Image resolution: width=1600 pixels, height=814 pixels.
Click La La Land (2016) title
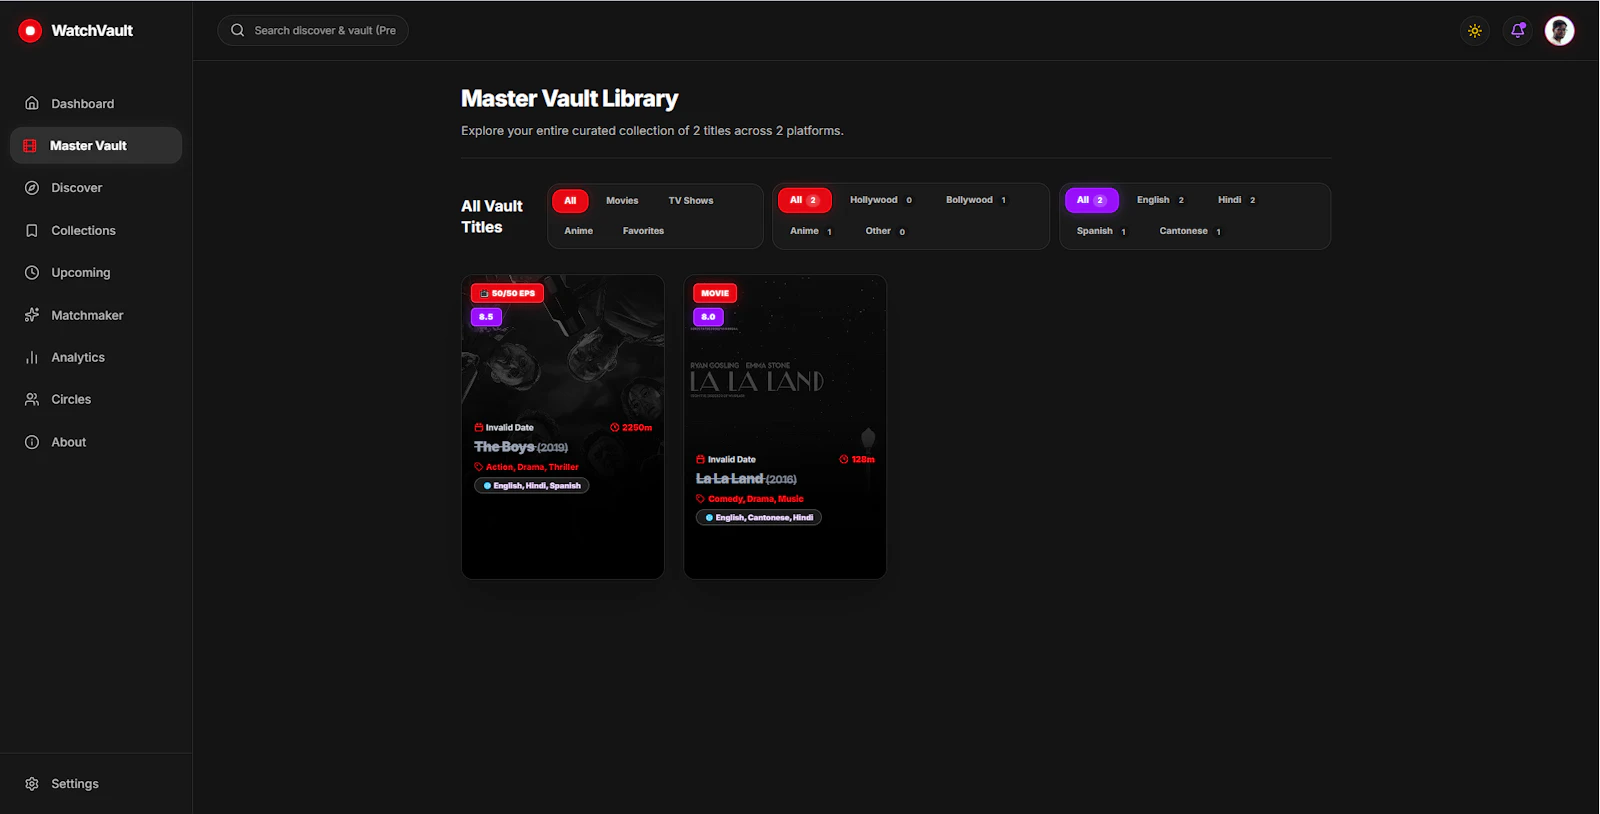tap(746, 479)
